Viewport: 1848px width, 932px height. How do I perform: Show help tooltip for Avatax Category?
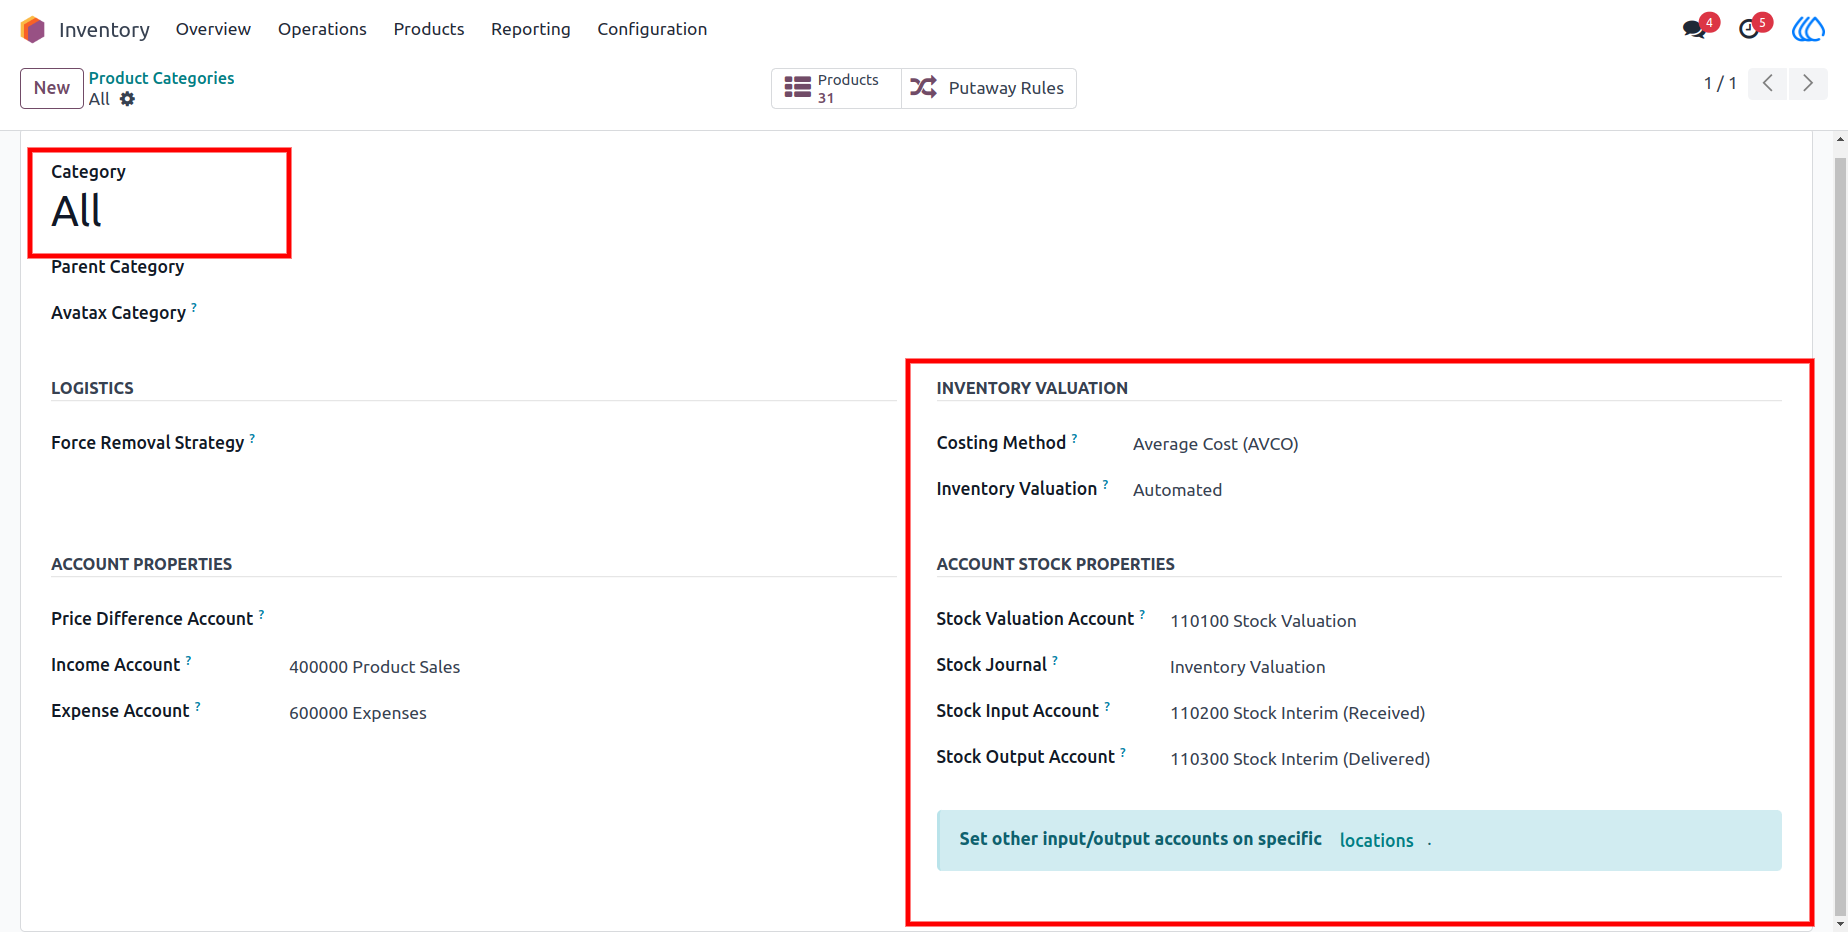click(x=194, y=308)
